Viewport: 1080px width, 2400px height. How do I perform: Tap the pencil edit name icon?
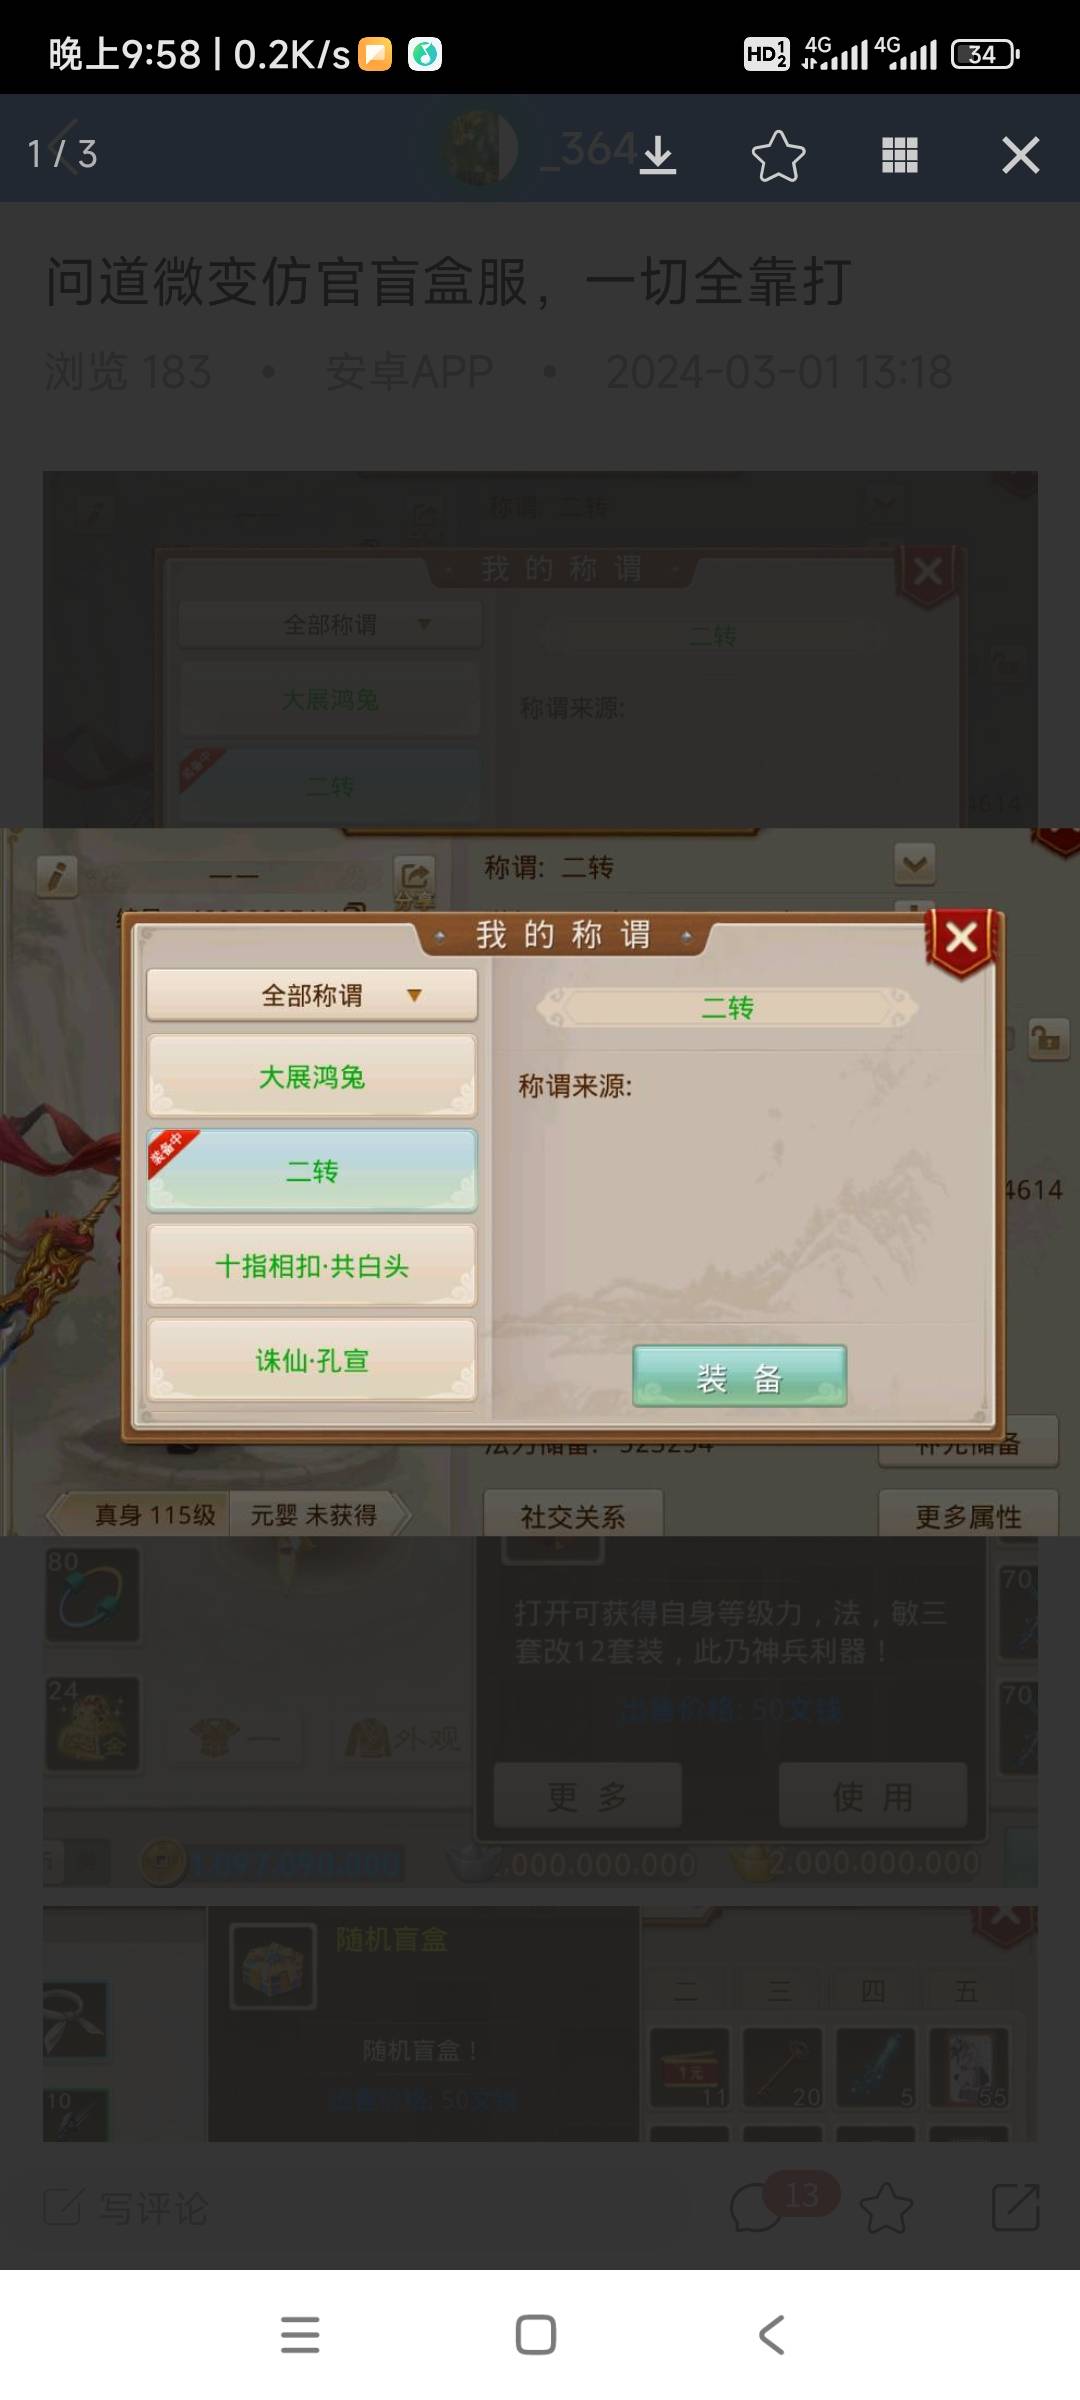tap(57, 877)
